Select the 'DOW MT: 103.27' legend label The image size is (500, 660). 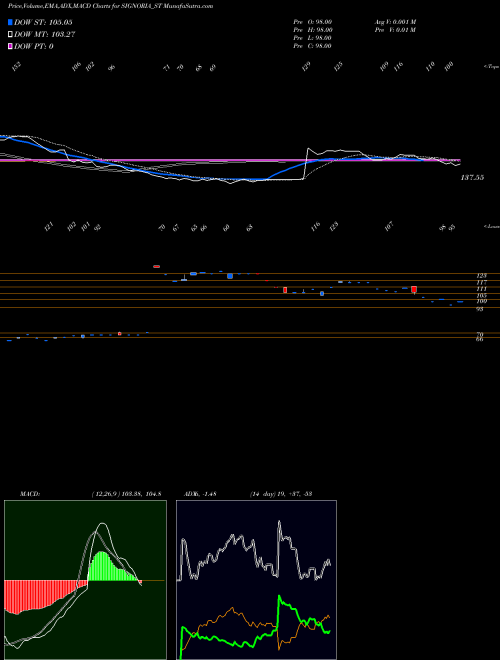coord(45,35)
